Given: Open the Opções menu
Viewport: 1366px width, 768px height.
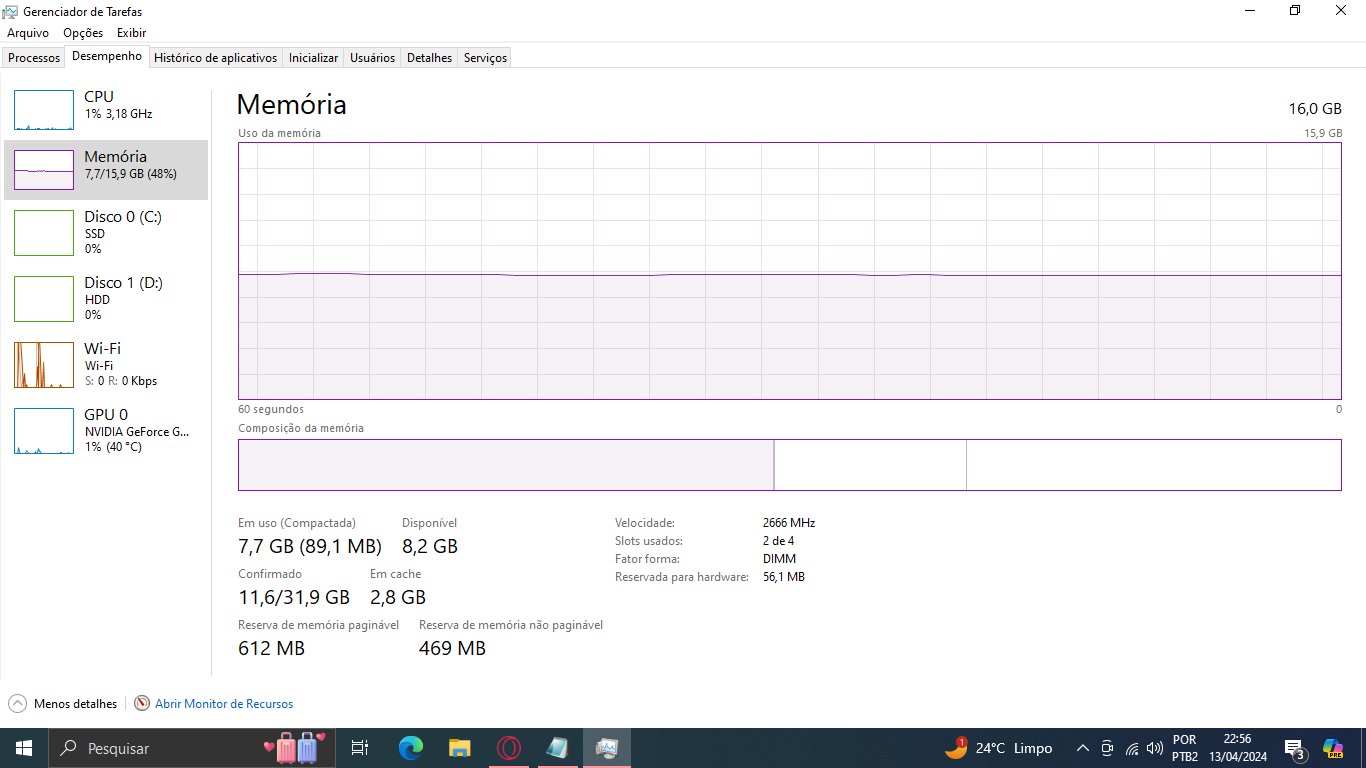Looking at the screenshot, I should point(83,33).
